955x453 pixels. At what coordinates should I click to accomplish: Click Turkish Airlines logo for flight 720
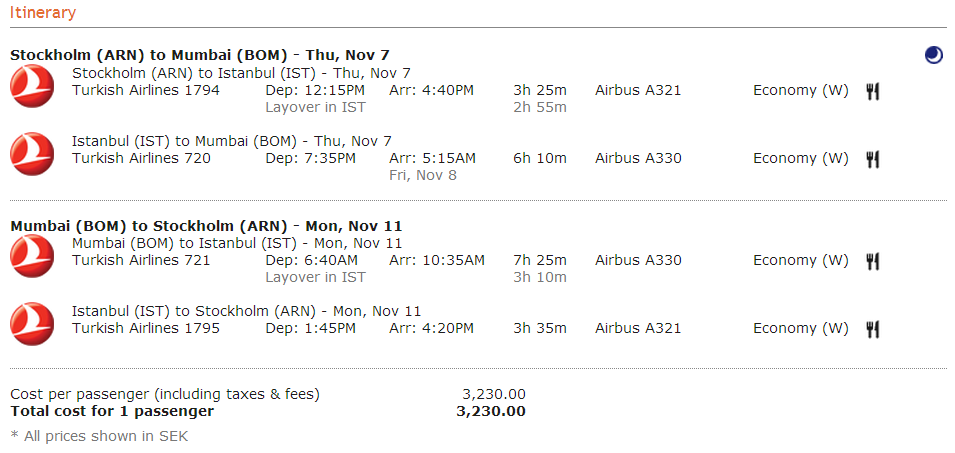32,154
